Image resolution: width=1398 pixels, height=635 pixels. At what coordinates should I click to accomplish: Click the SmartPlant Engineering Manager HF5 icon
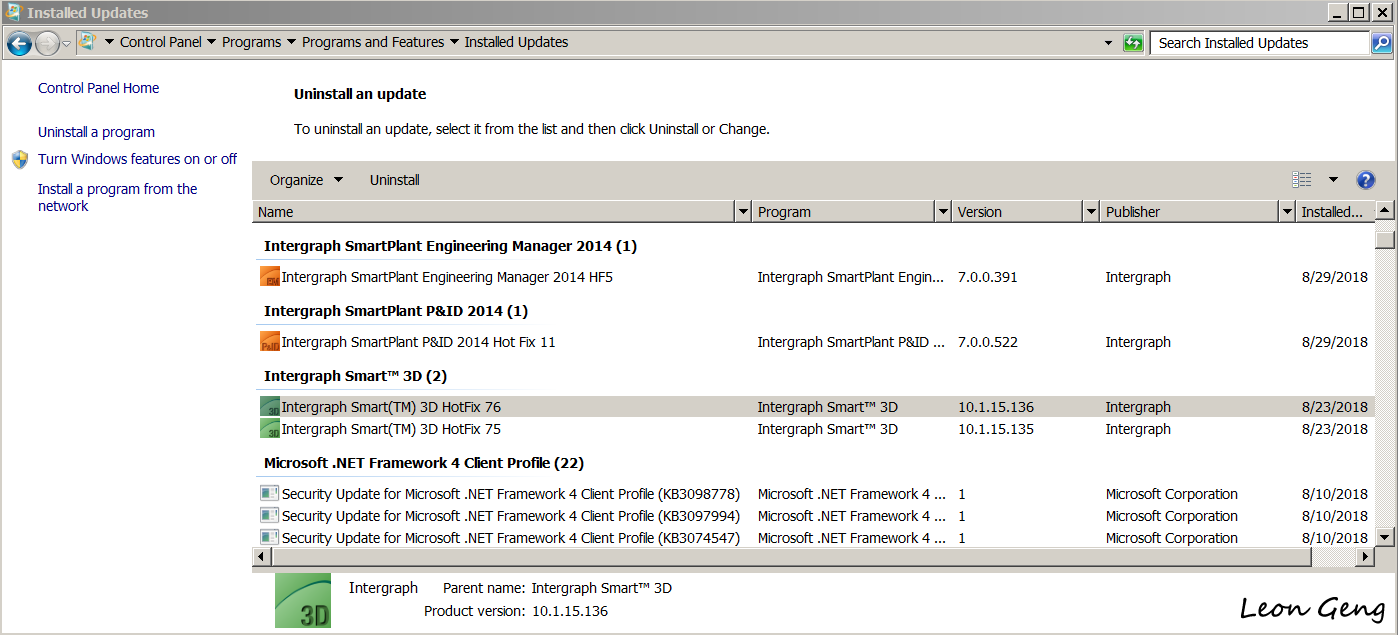click(270, 277)
